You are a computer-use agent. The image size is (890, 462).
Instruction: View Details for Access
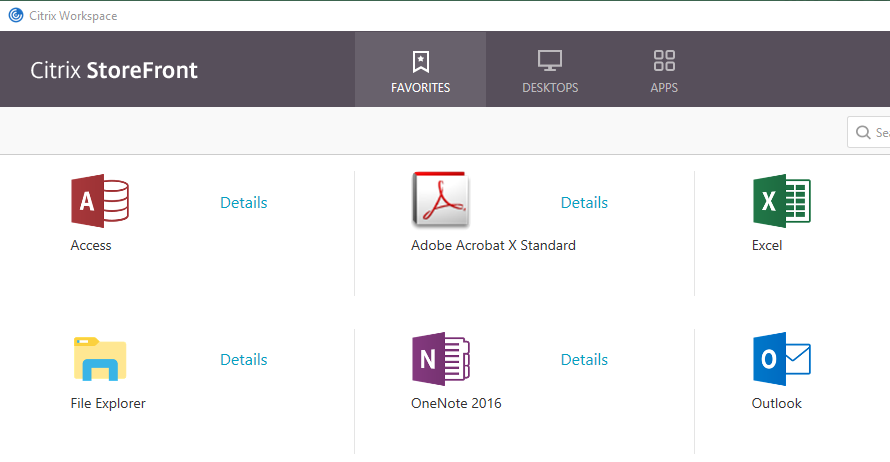click(x=244, y=203)
